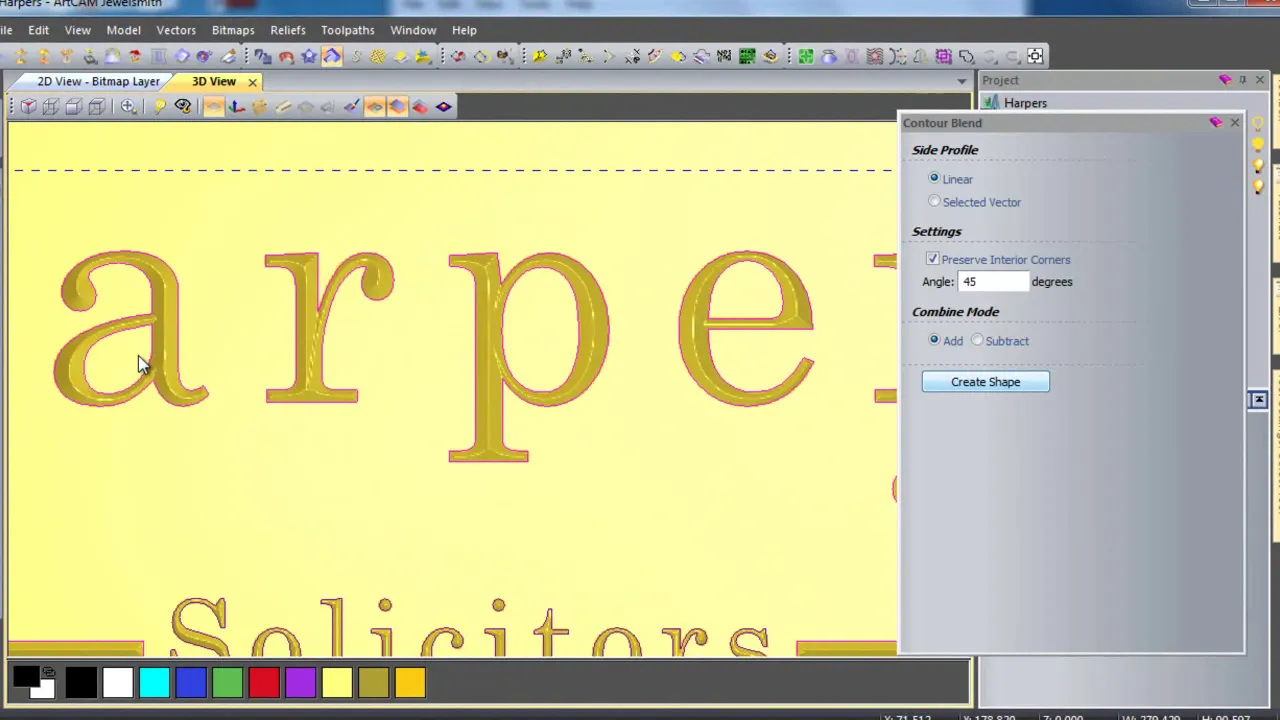Open the Vectors menu
The height and width of the screenshot is (720, 1280).
coord(176,30)
